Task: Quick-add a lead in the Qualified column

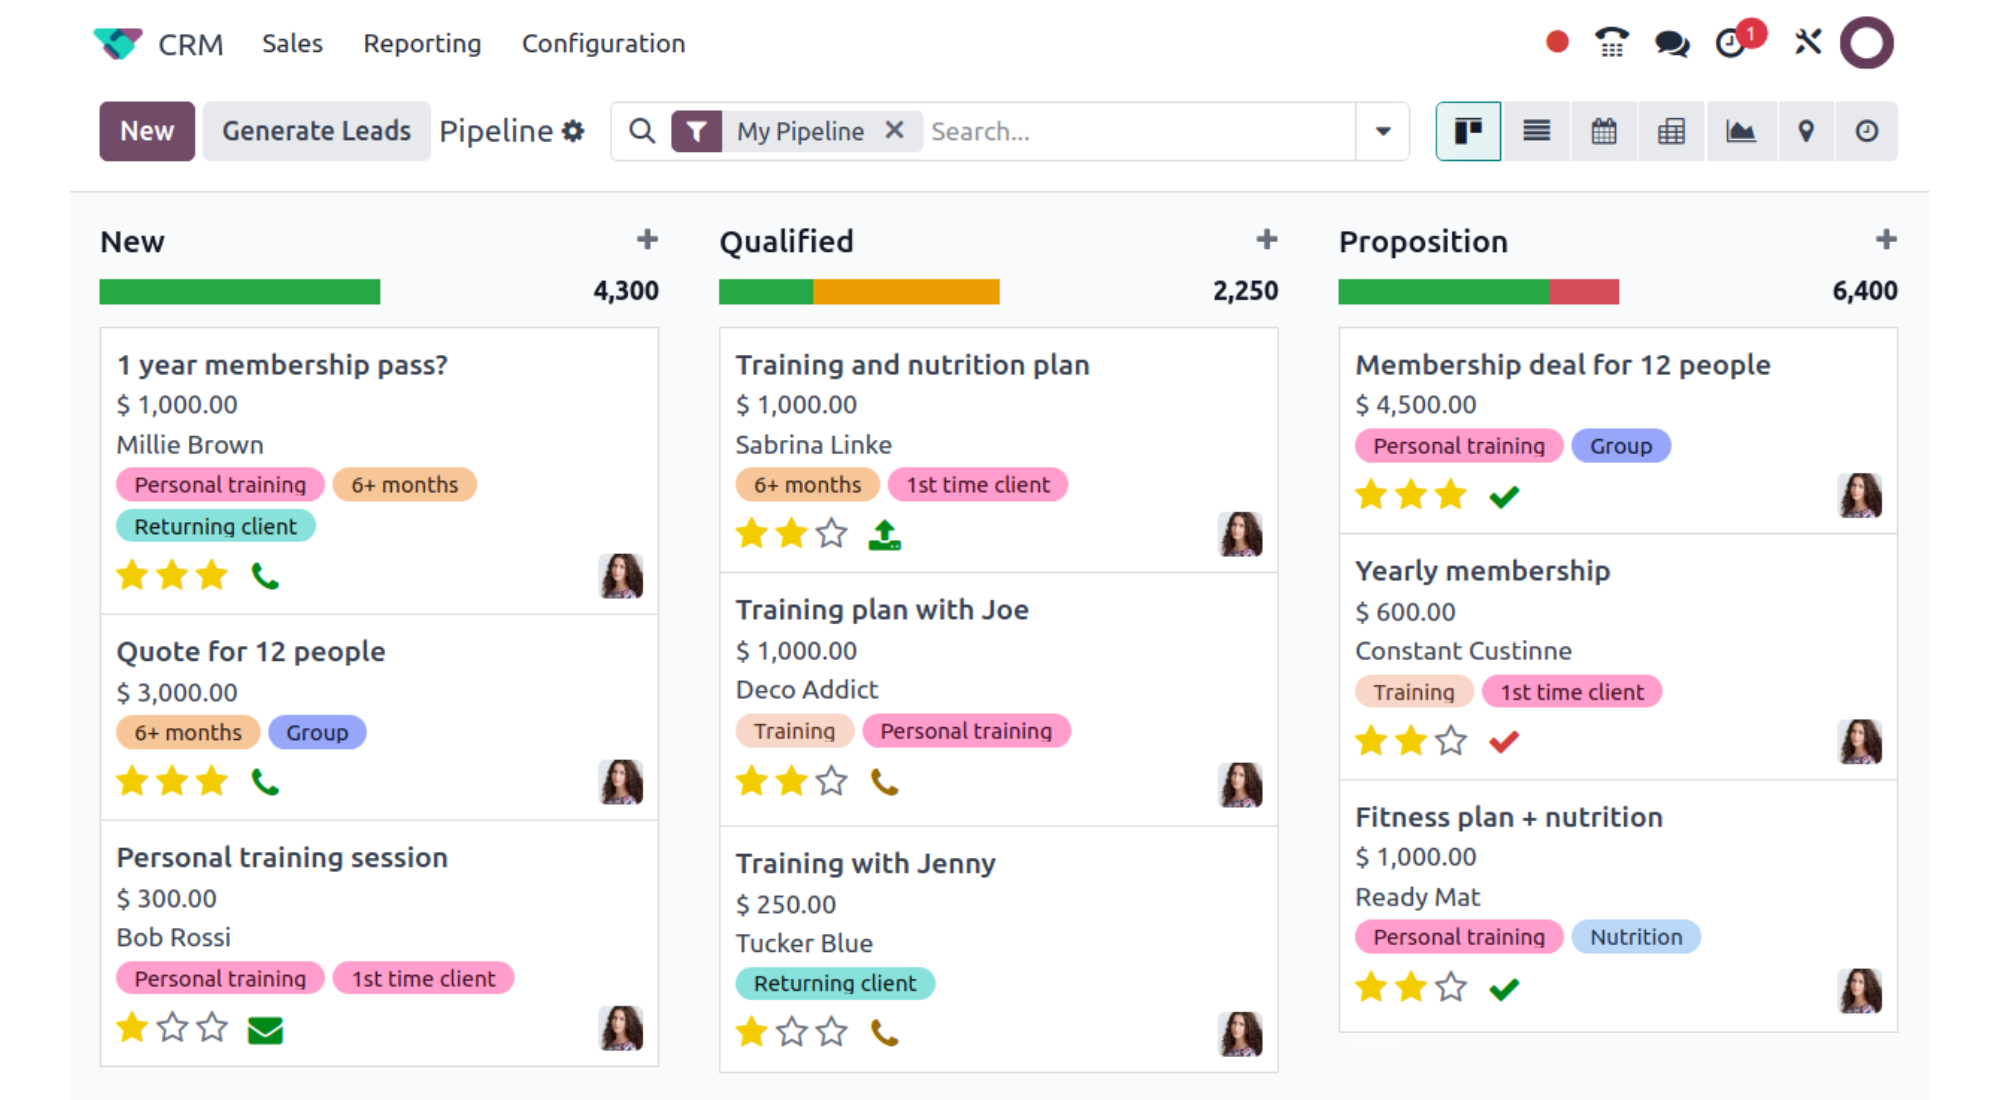Action: pos(1267,240)
